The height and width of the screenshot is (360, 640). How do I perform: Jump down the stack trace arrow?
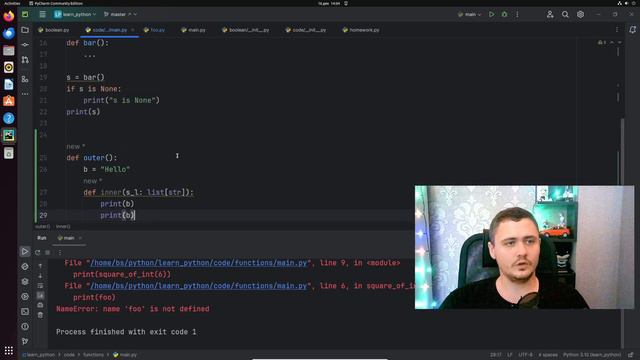click(40, 276)
